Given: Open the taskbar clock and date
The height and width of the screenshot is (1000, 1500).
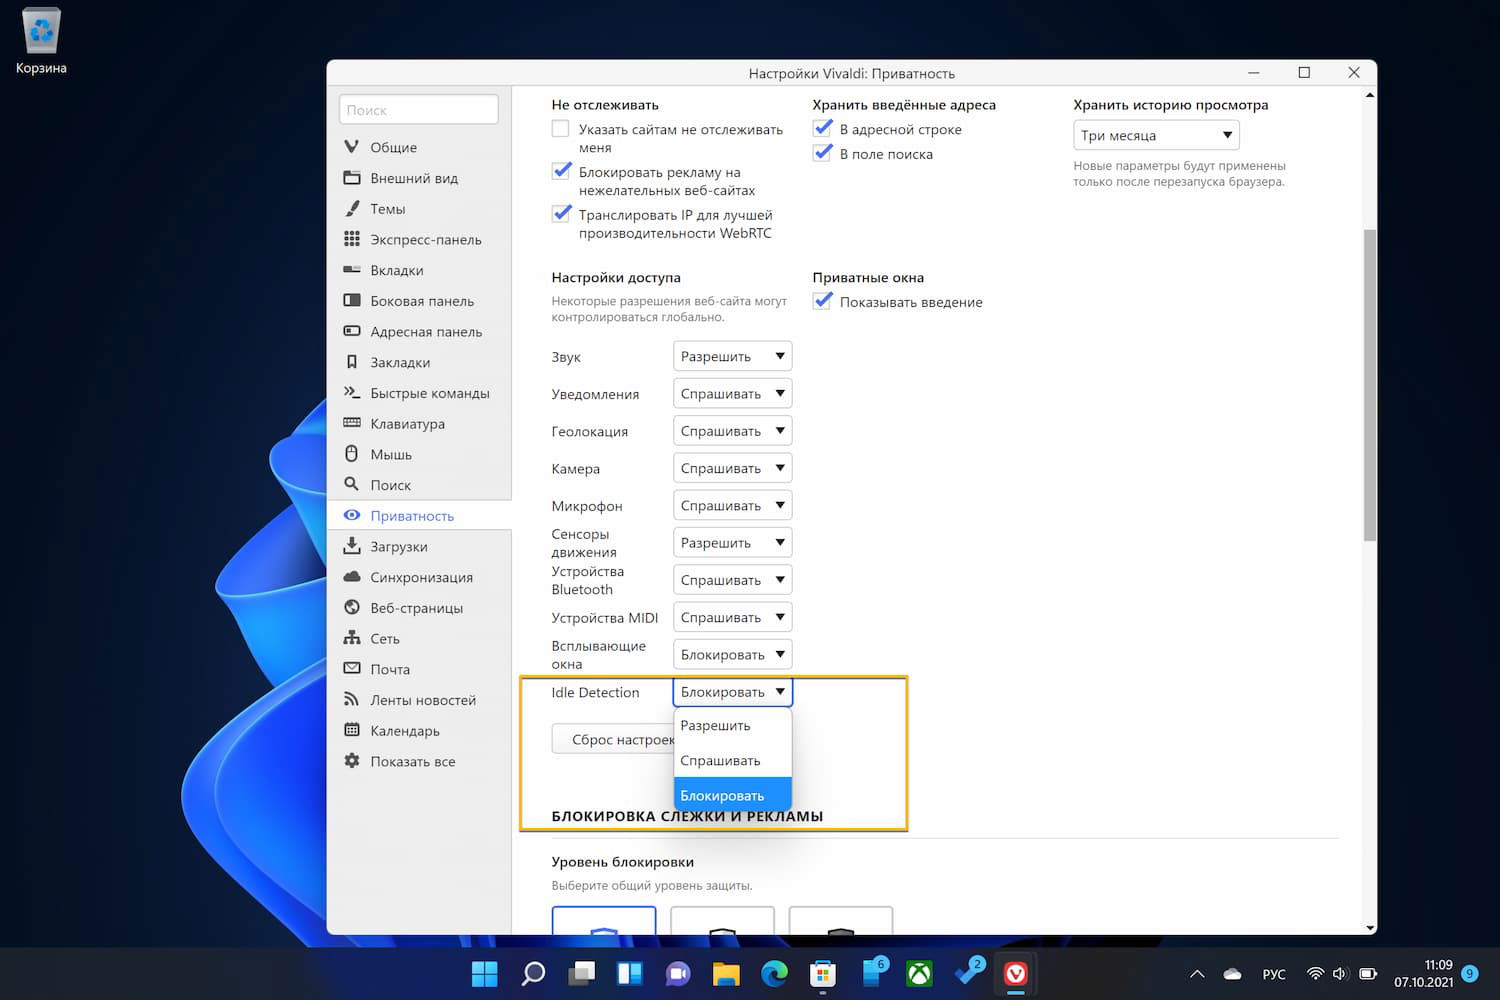Looking at the screenshot, I should pyautogui.click(x=1424, y=973).
